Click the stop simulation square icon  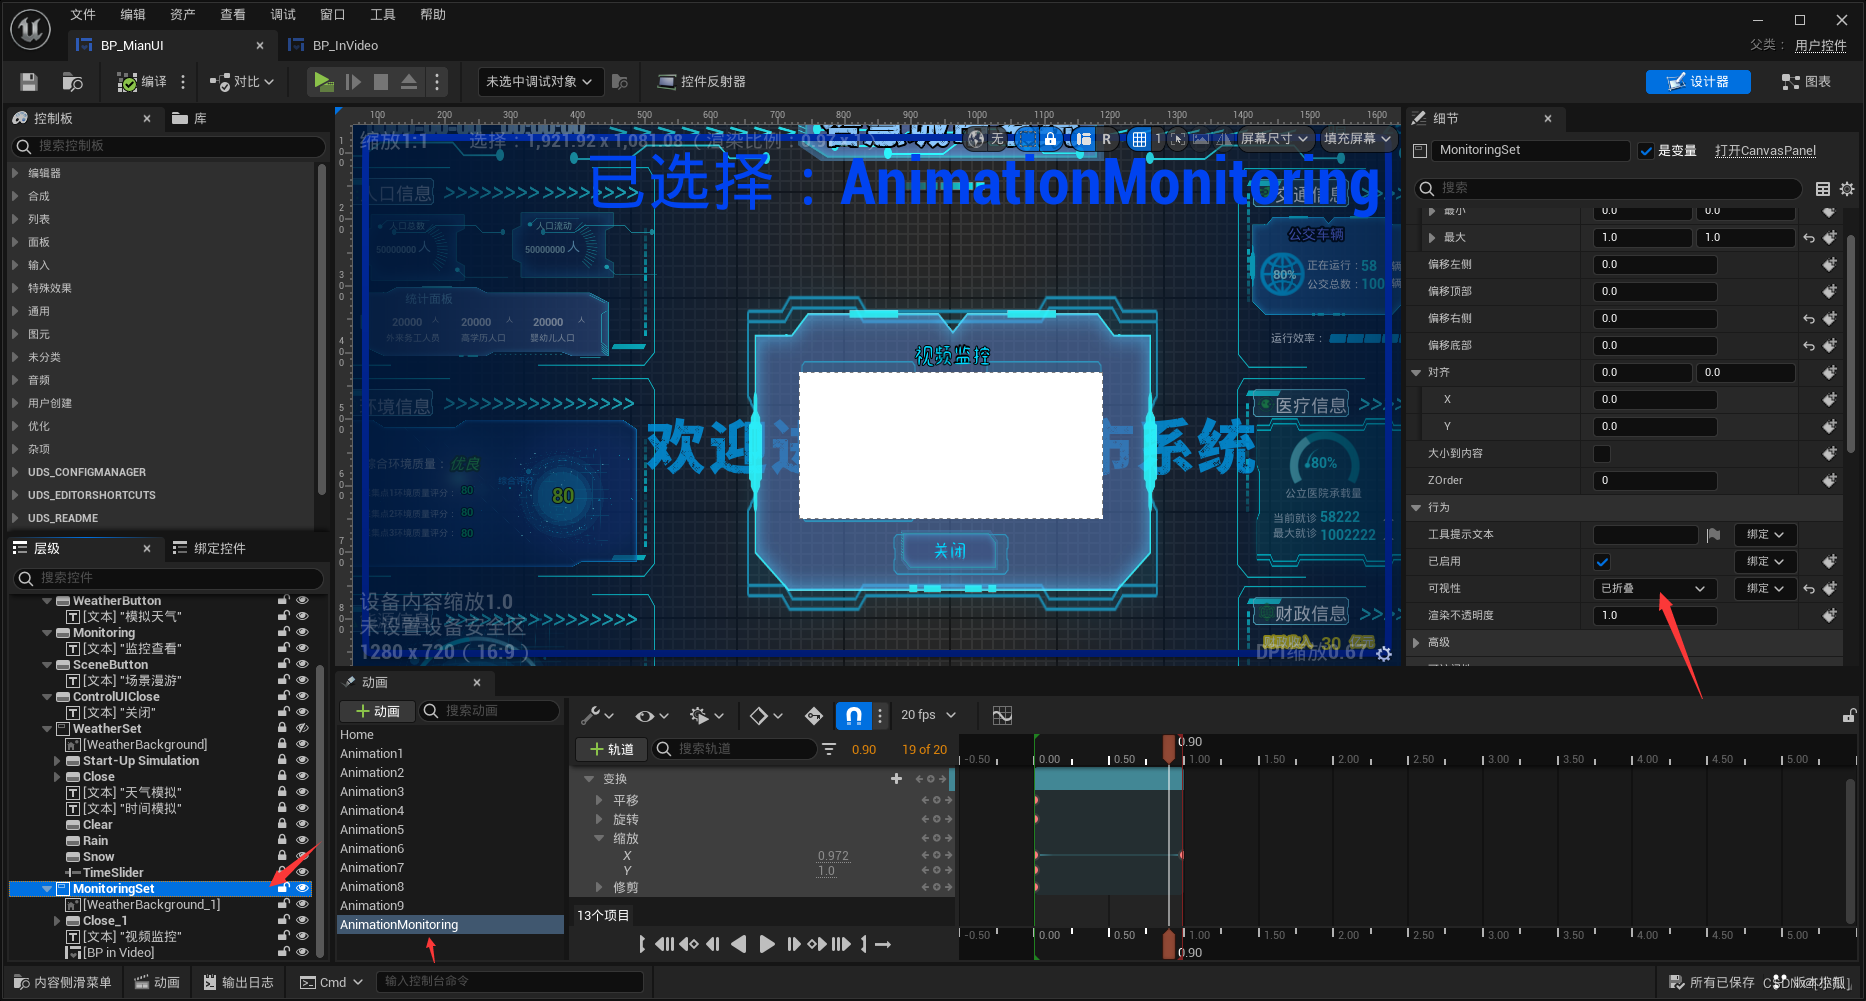(381, 82)
